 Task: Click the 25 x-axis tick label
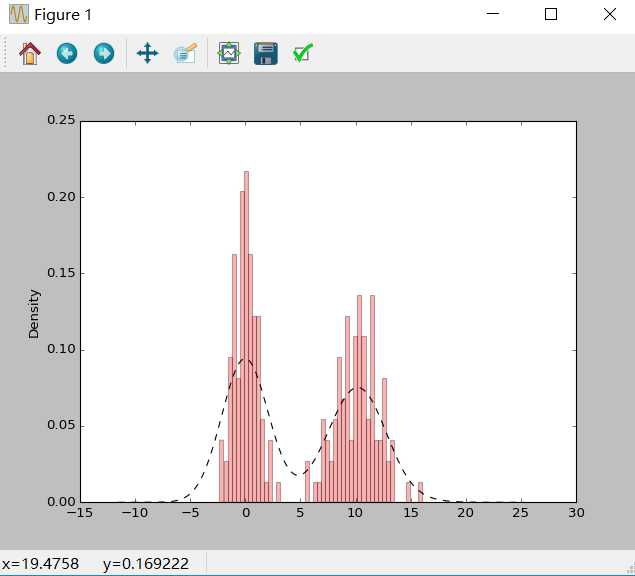520,513
